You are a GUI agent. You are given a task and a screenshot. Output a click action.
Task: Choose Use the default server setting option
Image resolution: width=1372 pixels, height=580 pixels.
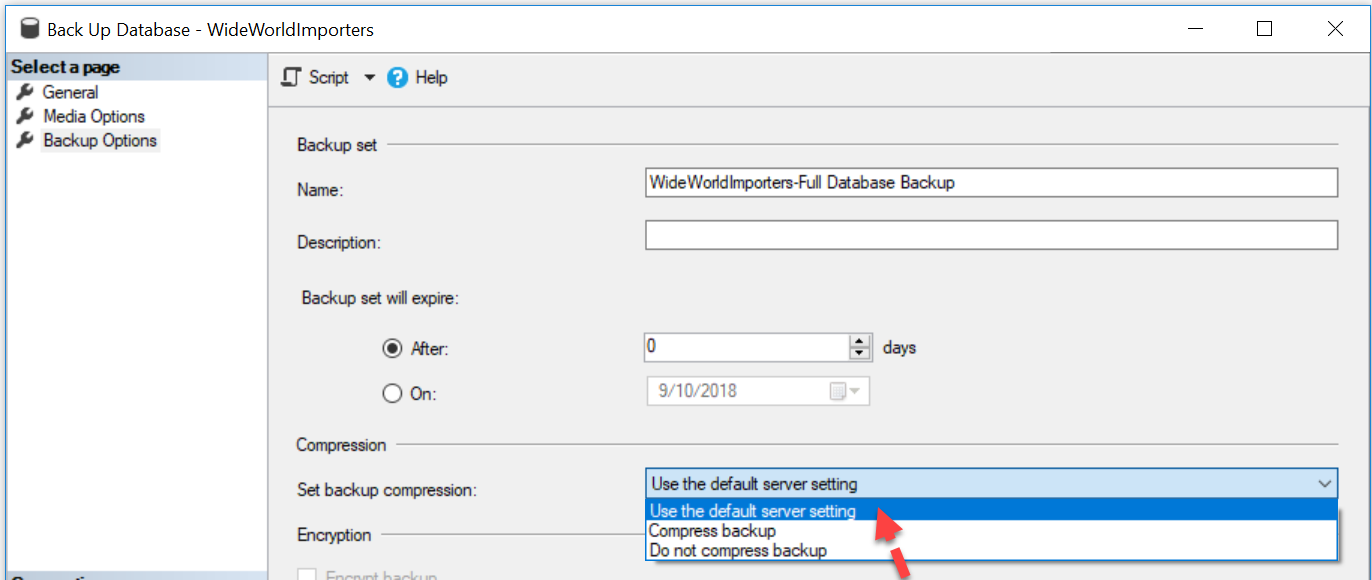(x=991, y=511)
